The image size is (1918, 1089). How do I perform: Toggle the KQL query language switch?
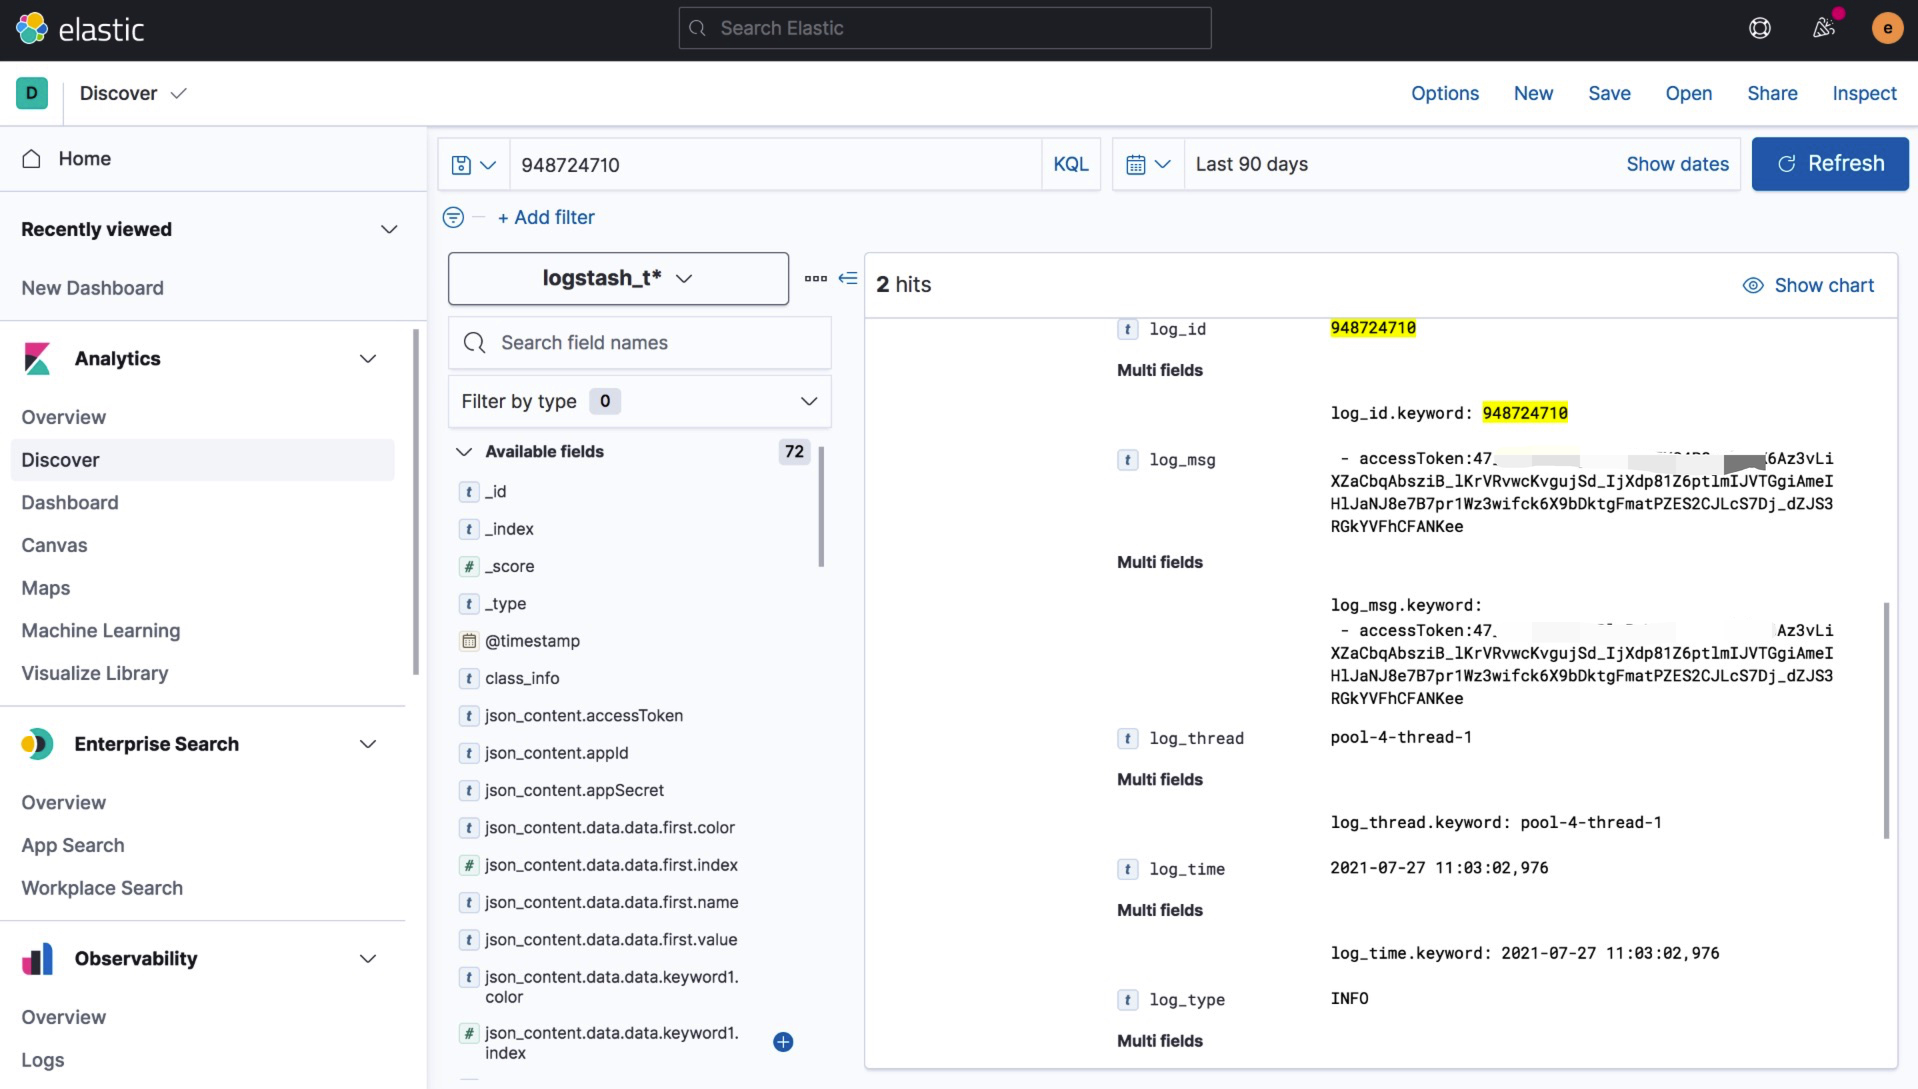[1070, 164]
